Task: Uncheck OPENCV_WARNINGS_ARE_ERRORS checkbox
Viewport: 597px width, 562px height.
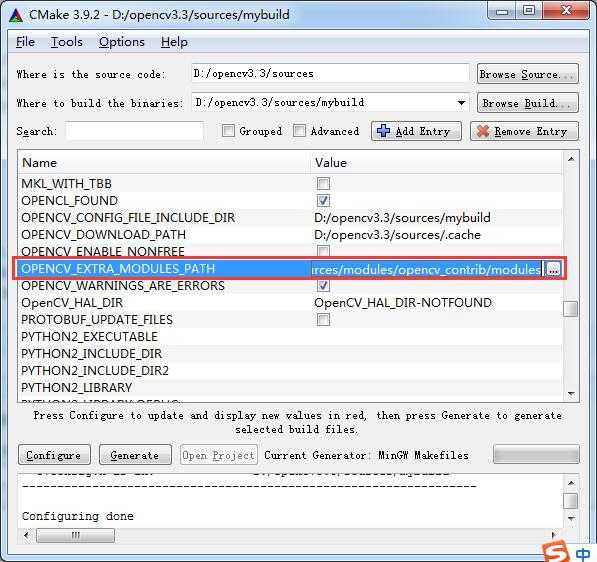Action: pyautogui.click(x=323, y=286)
